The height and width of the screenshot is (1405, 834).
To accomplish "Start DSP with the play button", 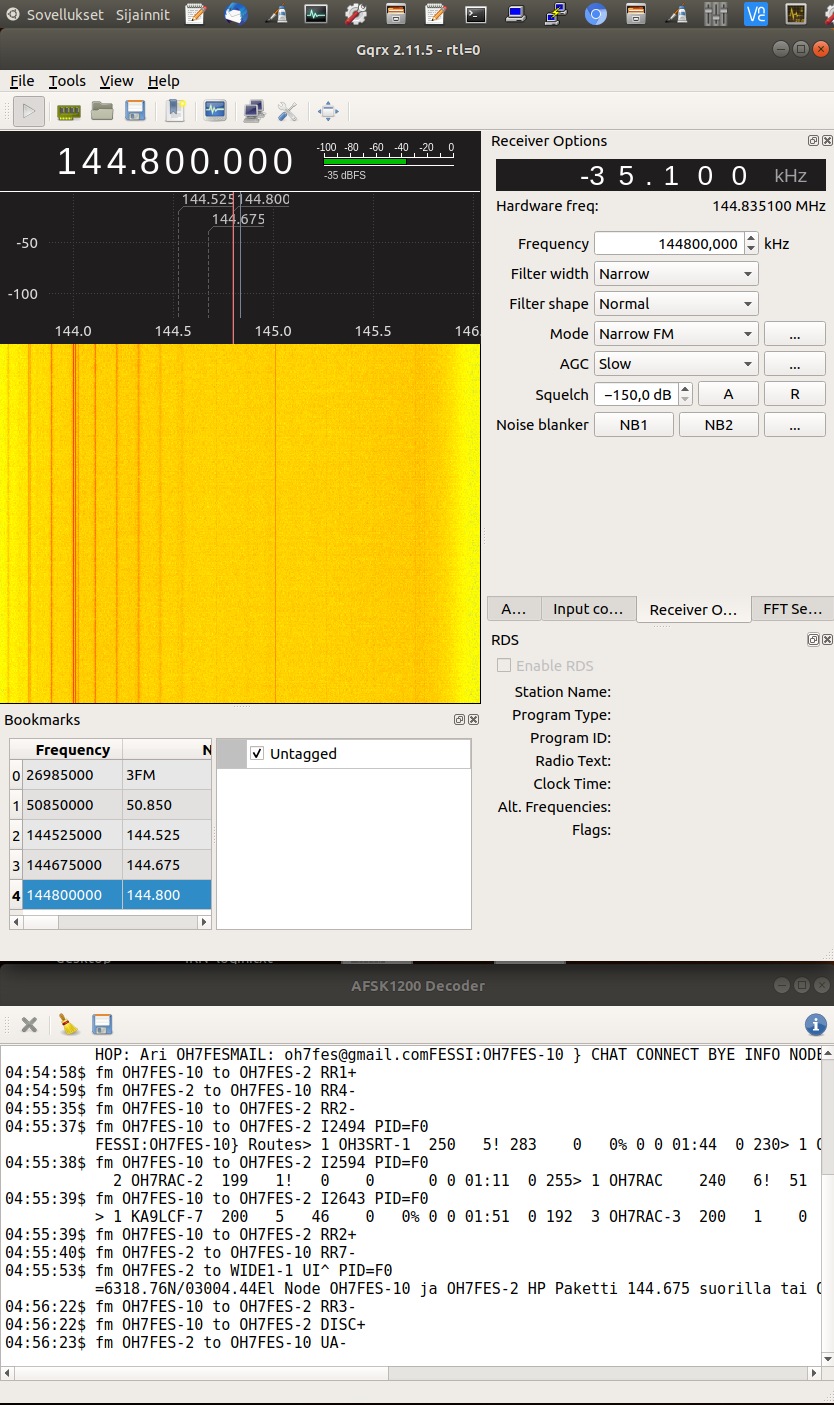I will (x=29, y=111).
